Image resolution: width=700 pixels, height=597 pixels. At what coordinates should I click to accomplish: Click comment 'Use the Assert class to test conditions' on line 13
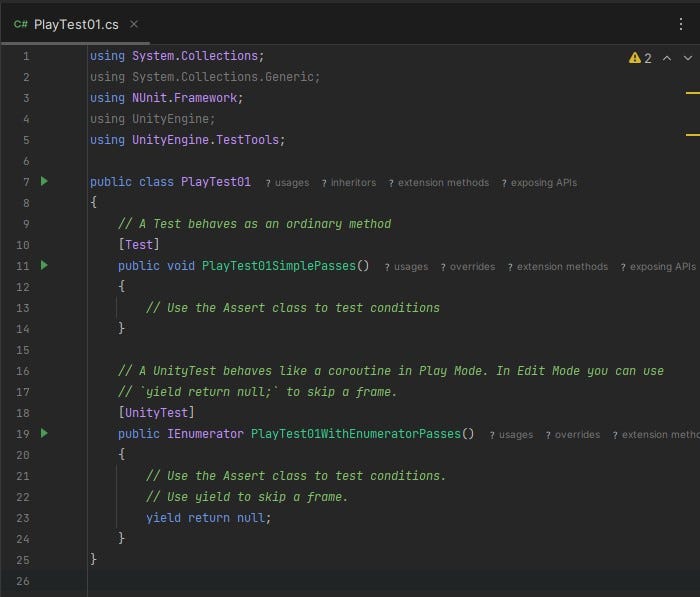click(x=293, y=308)
